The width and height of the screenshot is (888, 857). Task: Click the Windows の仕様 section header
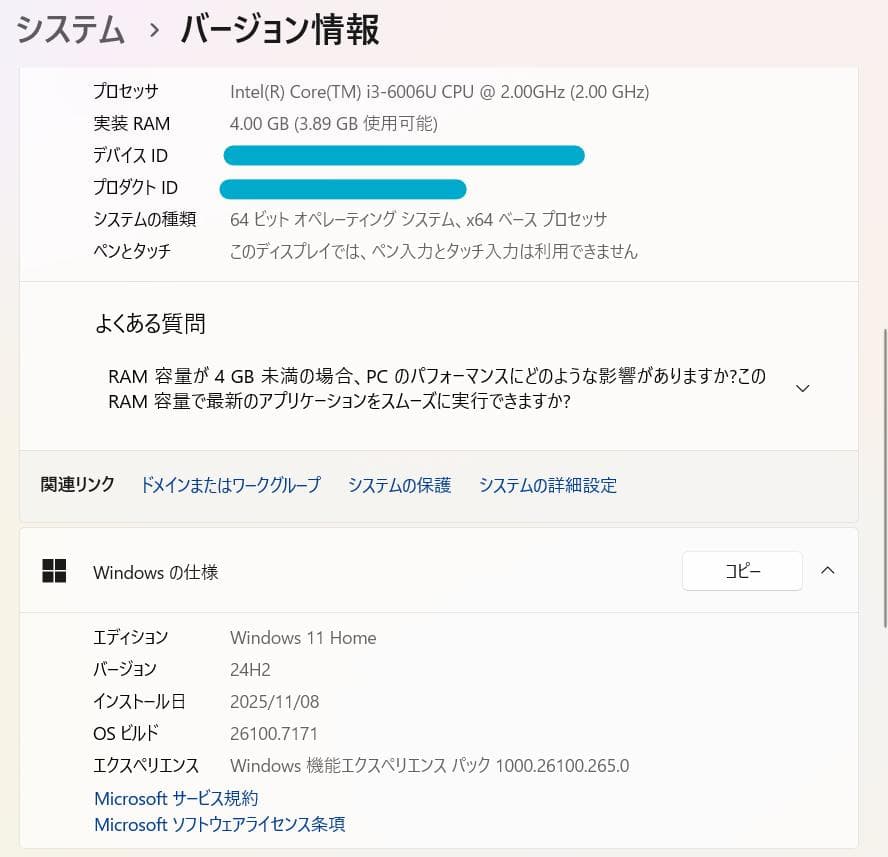(155, 572)
